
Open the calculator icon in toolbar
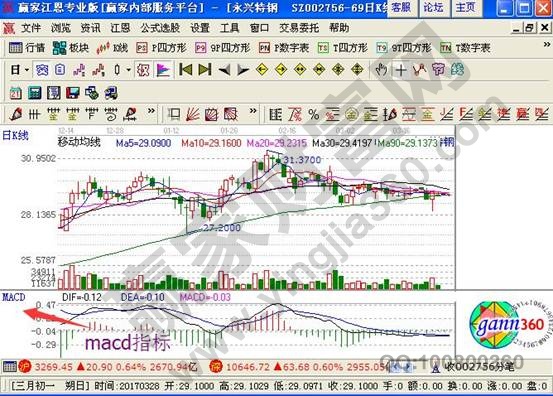click(35, 93)
